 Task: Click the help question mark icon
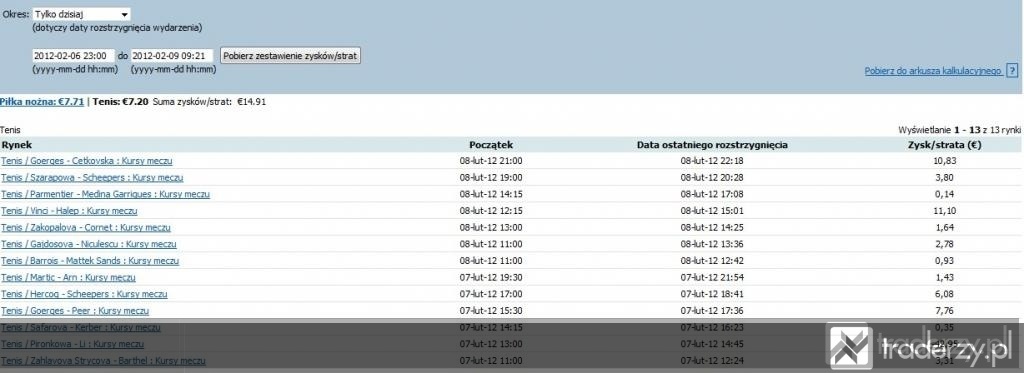point(1012,71)
